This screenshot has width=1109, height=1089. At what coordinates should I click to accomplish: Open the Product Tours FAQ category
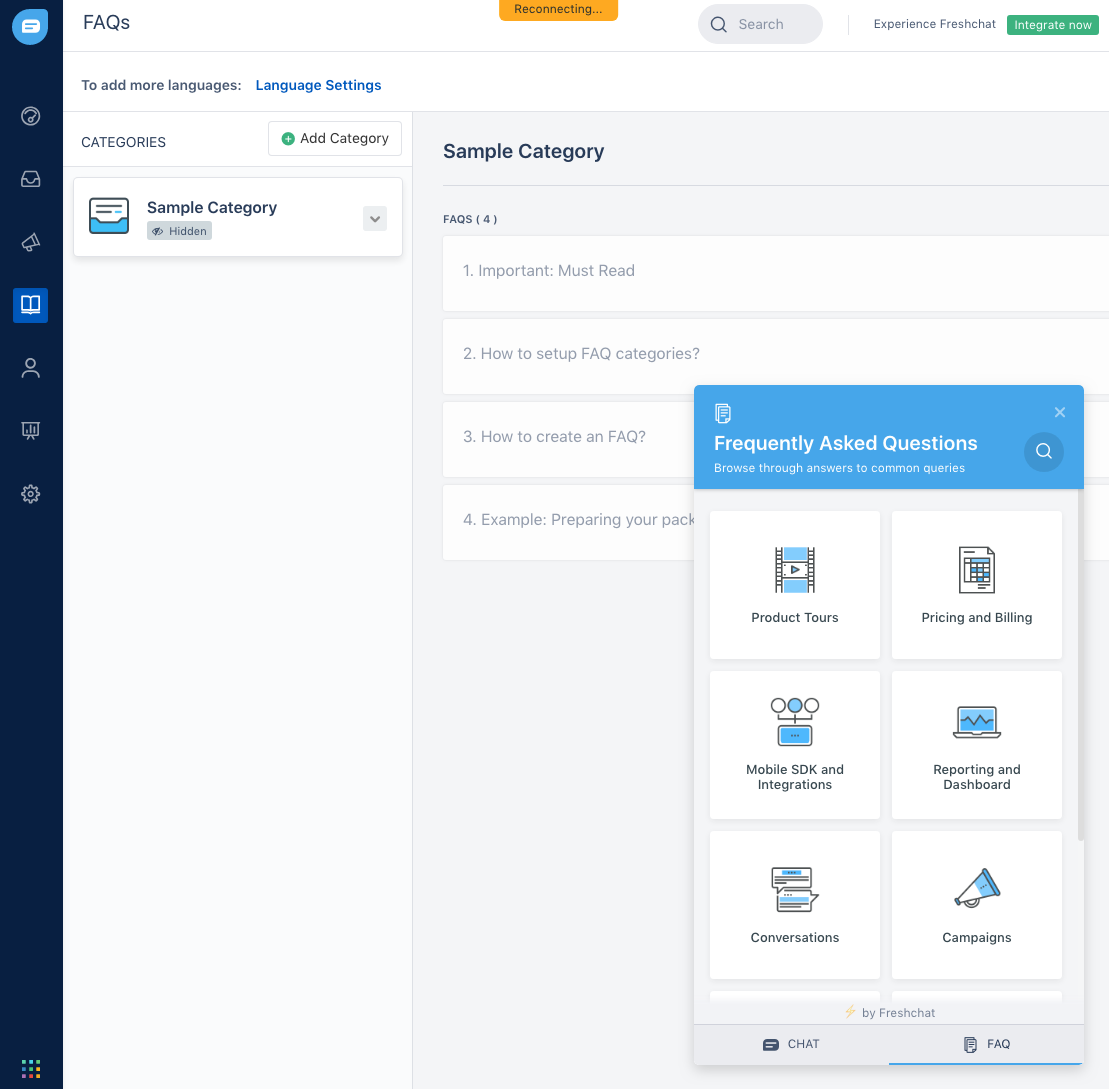(794, 585)
